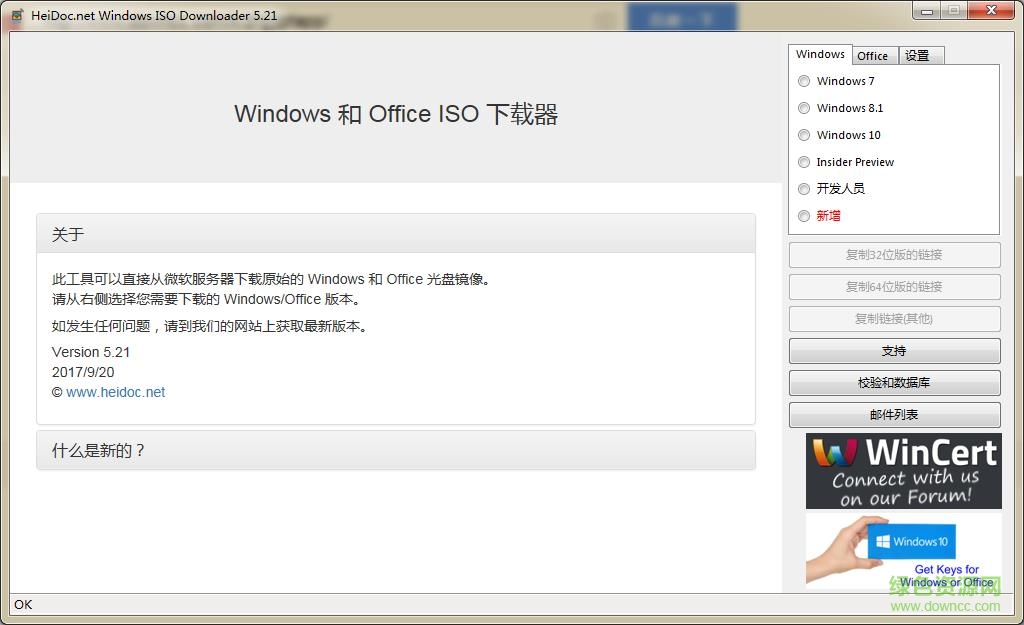The image size is (1024, 625).
Task: Open the 设置 tab
Action: [x=918, y=55]
